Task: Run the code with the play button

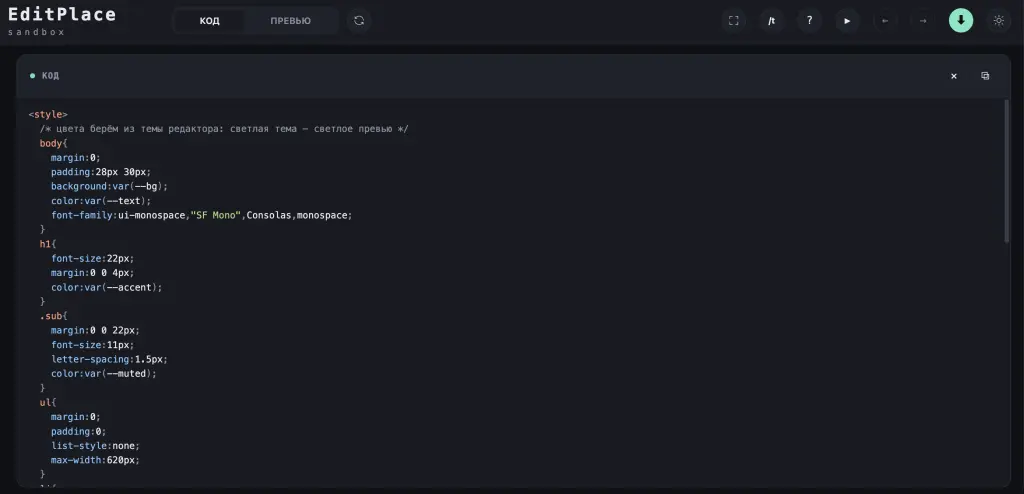Action: (847, 21)
